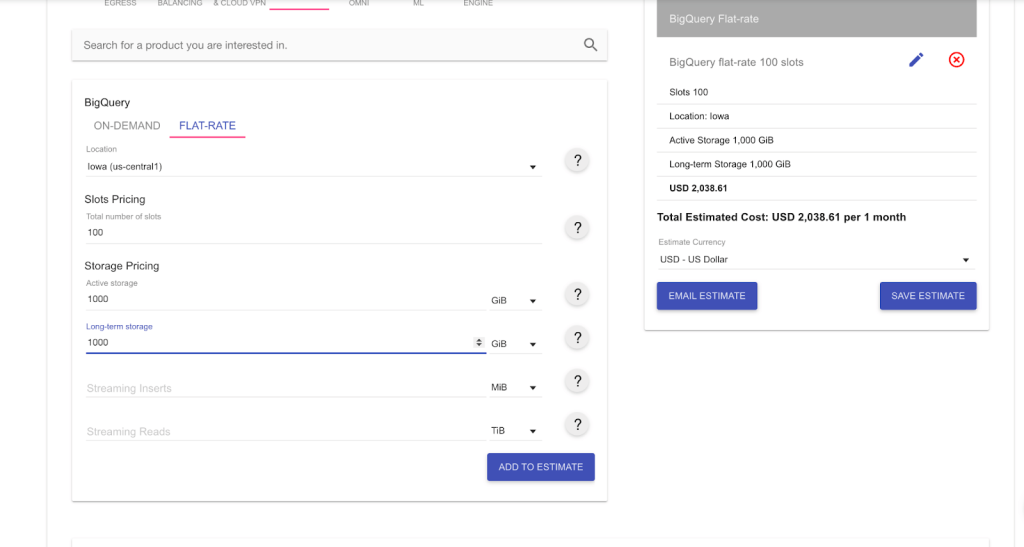Screen dimensions: 1024x547
Task: Click the BigQuery Flat-rate estimate header
Action: pos(816,18)
